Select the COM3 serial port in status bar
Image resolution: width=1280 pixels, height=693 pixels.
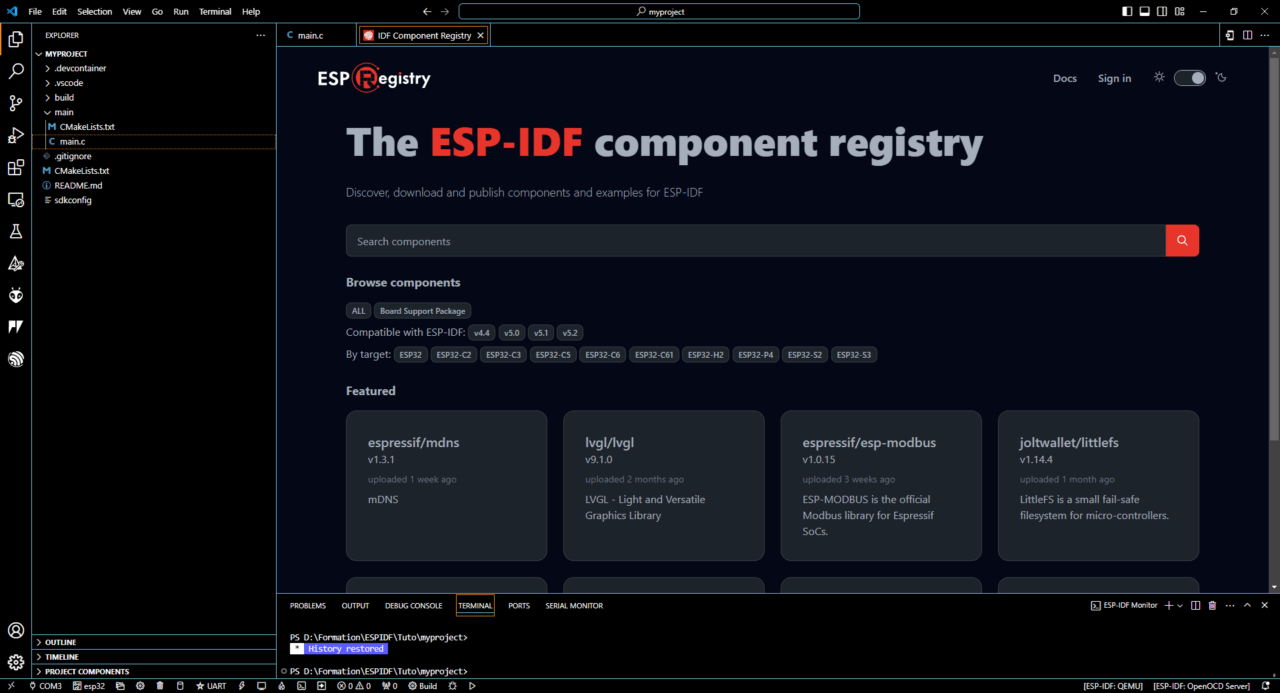(45, 686)
